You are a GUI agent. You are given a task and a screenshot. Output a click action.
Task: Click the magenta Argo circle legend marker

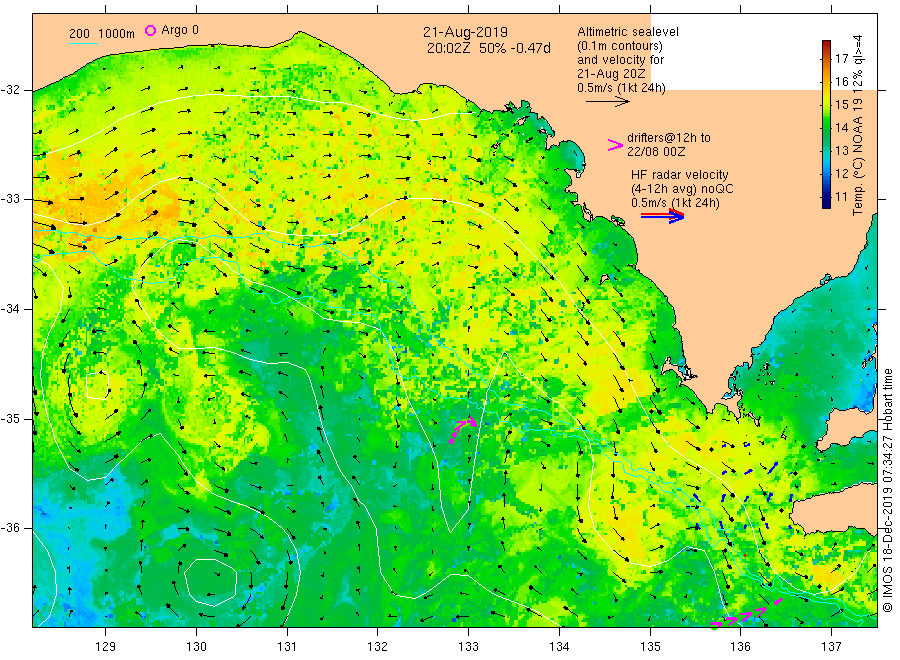click(x=150, y=30)
